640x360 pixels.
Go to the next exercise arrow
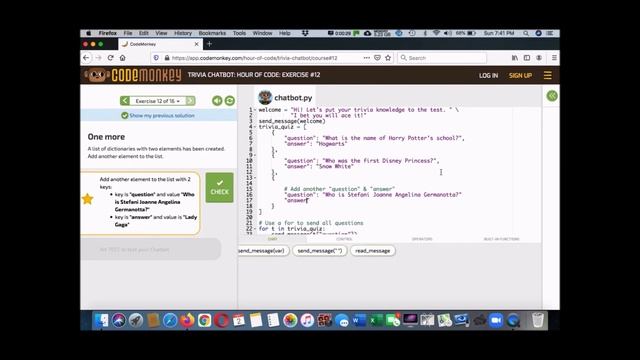click(x=191, y=101)
